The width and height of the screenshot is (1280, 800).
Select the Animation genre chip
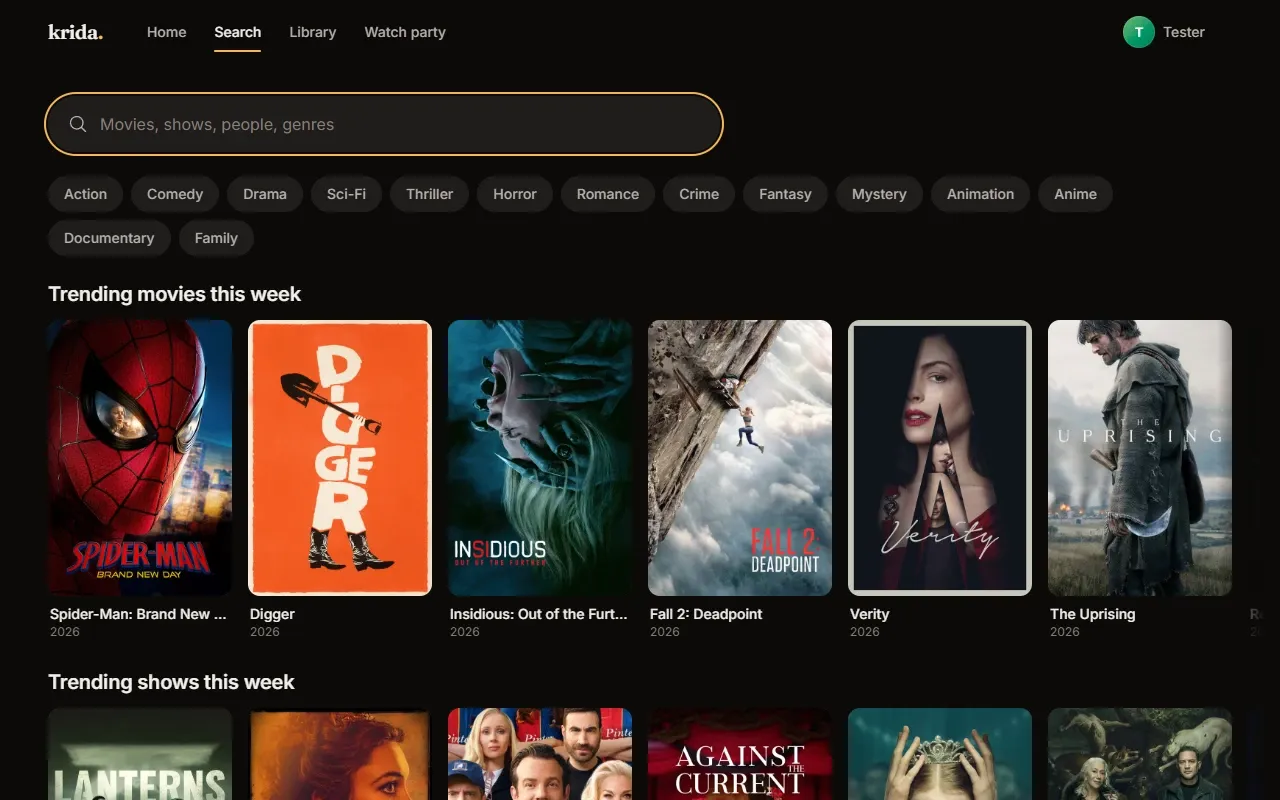(x=980, y=194)
